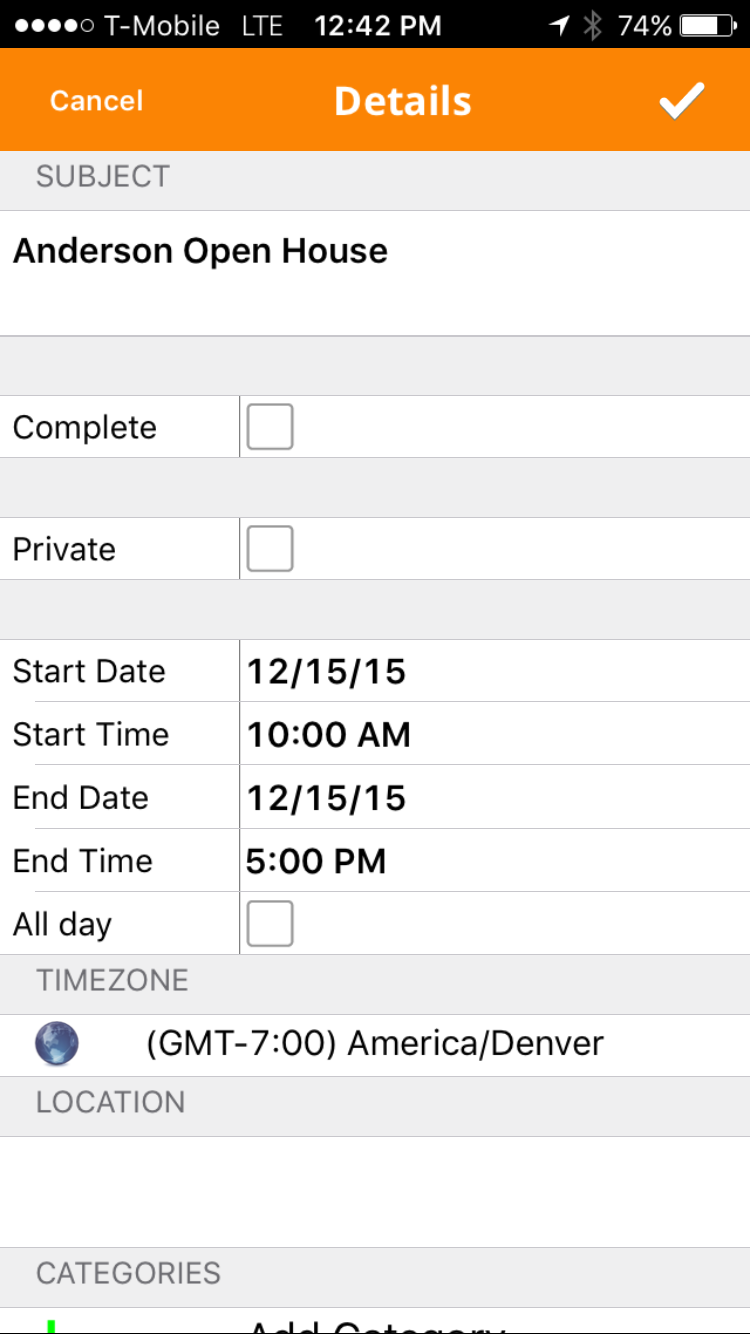Tap the empty Location field
This screenshot has width=750, height=1334.
(375, 1192)
